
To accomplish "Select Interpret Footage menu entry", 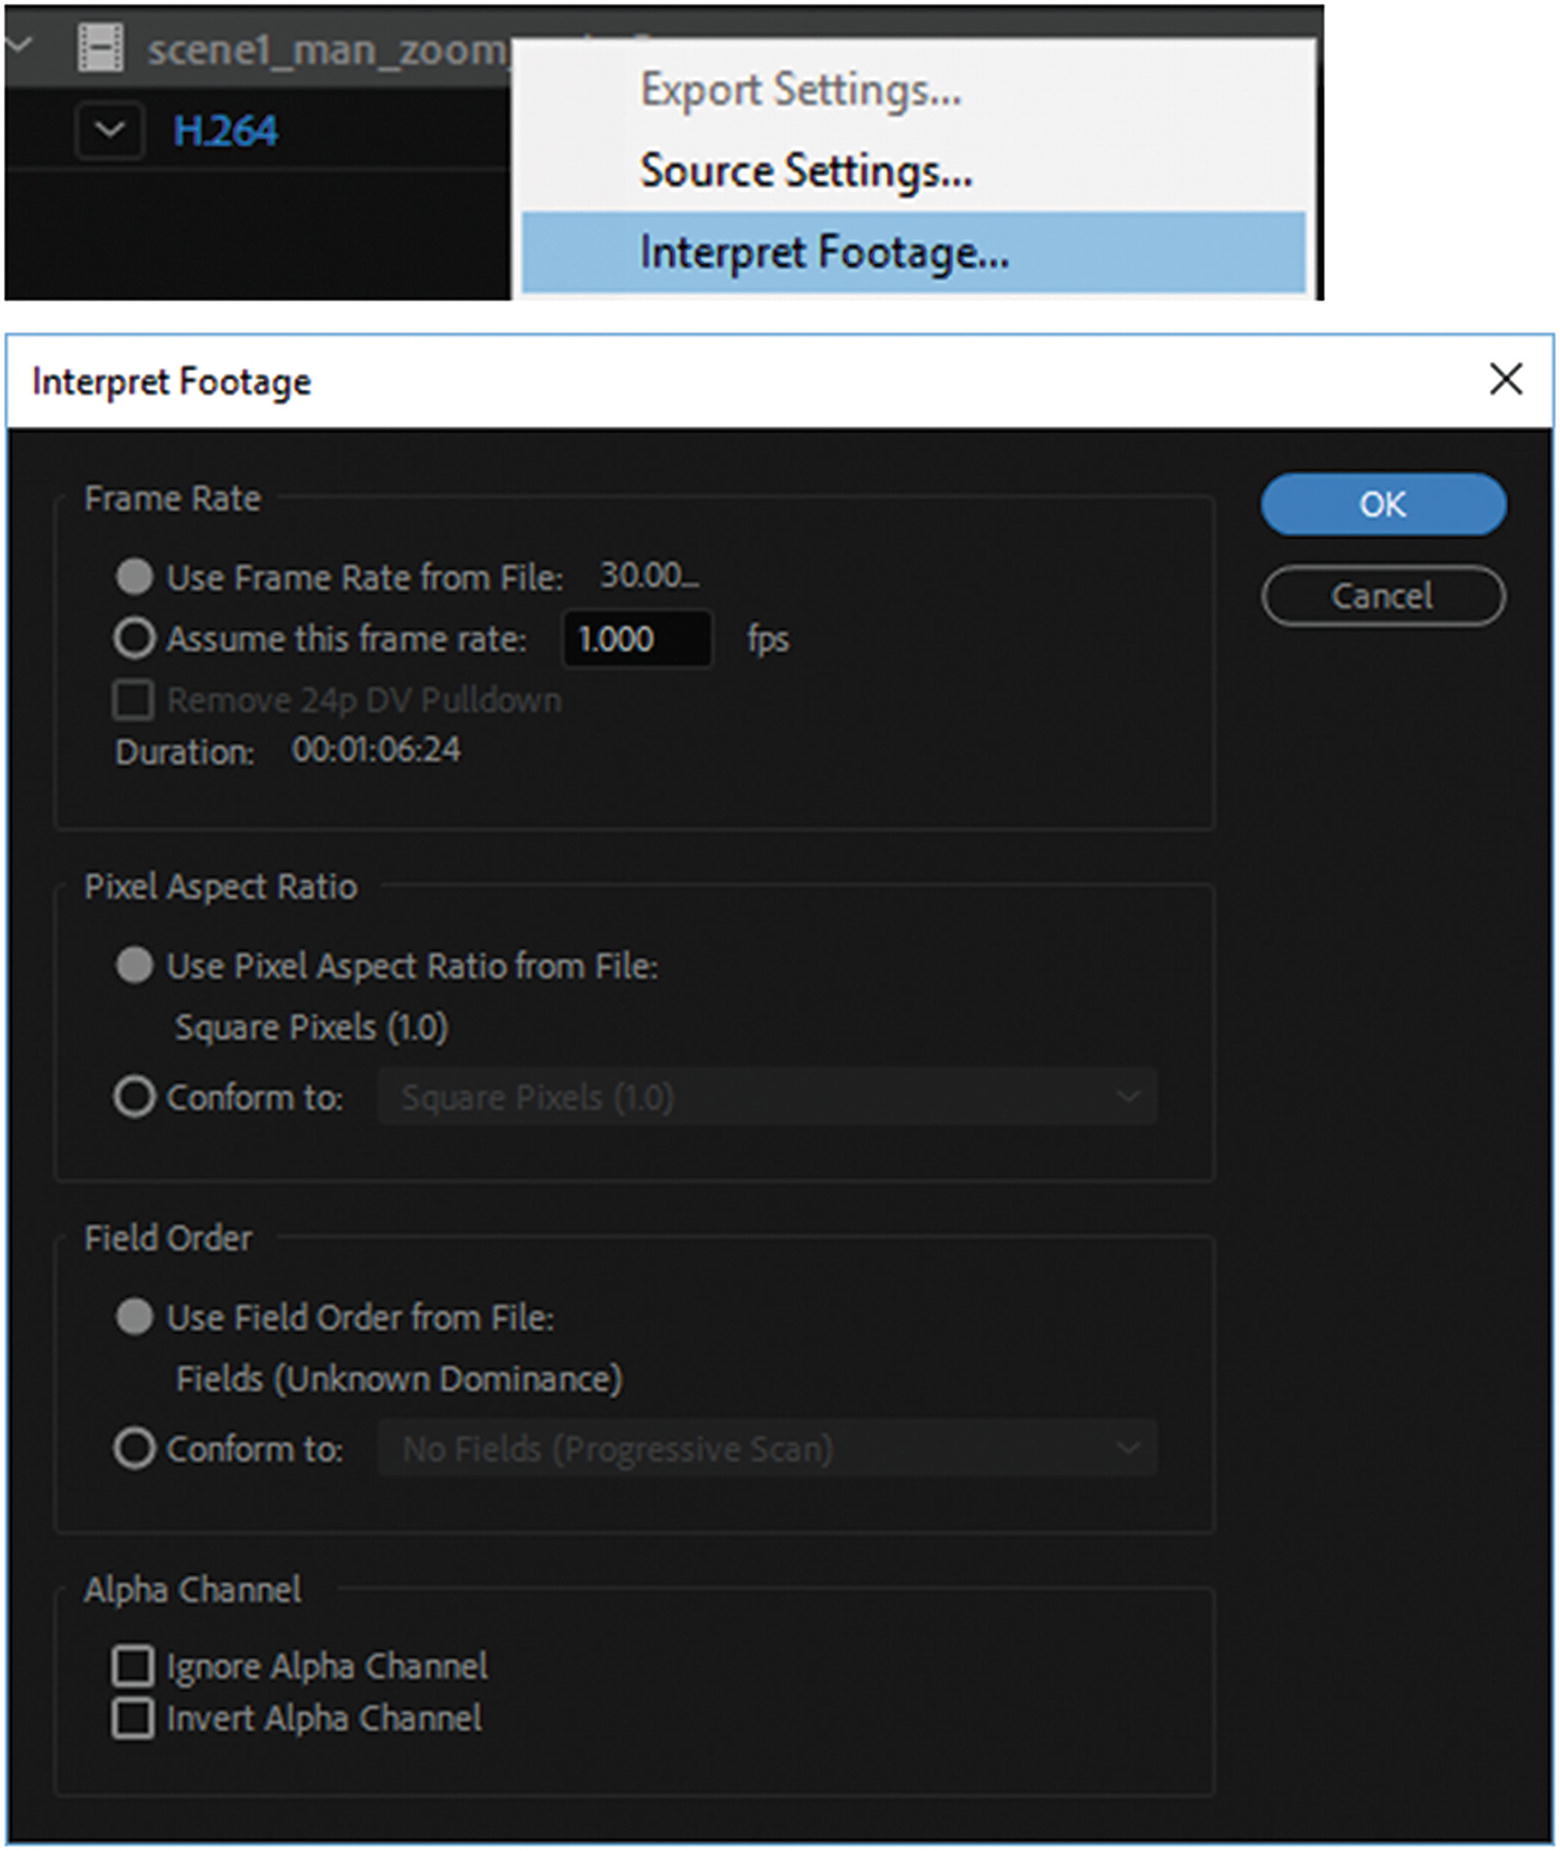I will pyautogui.click(x=823, y=252).
